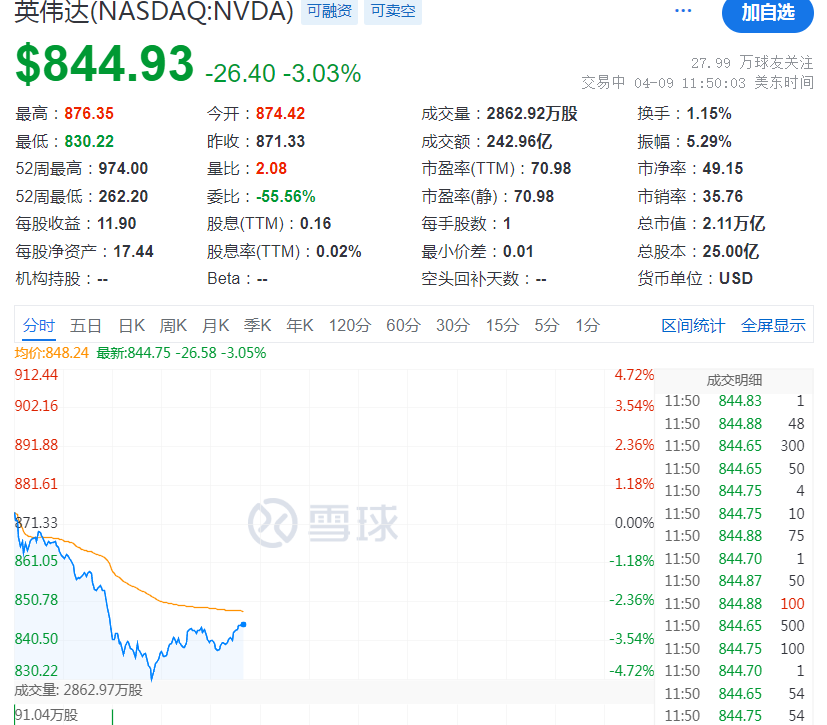The image size is (827, 725).
Task: Click trade row with price 844.87
Action: (x=734, y=581)
